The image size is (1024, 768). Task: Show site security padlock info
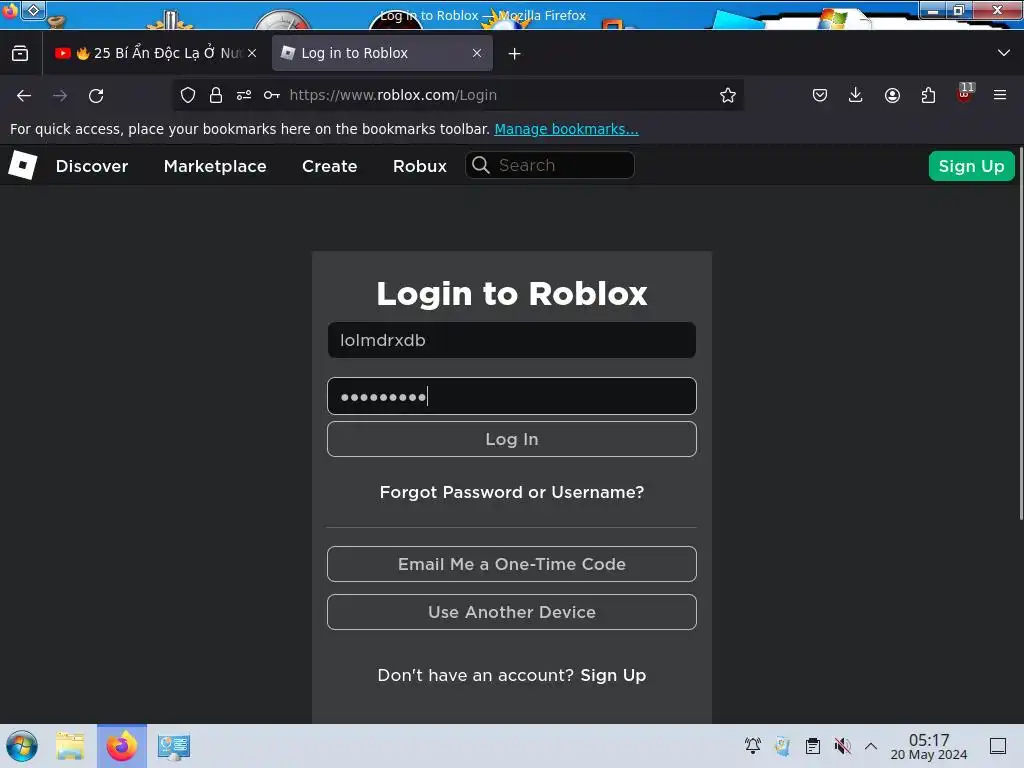216,95
